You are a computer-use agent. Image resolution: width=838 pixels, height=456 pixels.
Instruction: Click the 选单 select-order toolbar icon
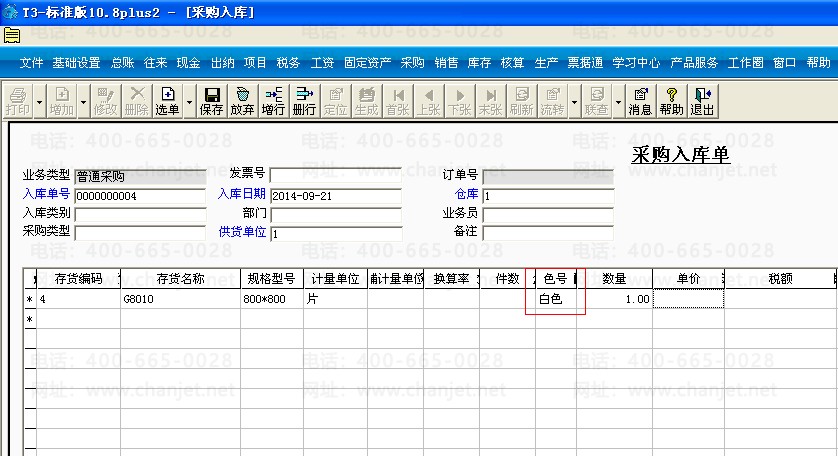167,101
